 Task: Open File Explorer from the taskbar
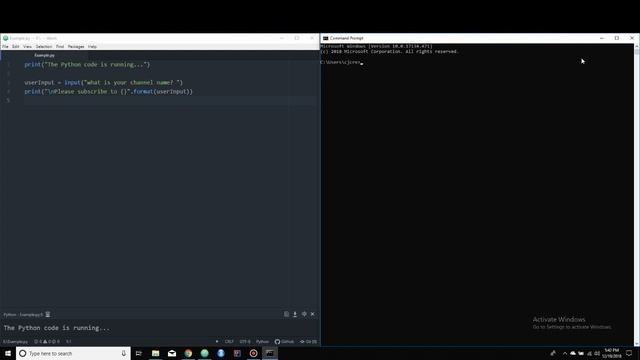pyautogui.click(x=156, y=353)
